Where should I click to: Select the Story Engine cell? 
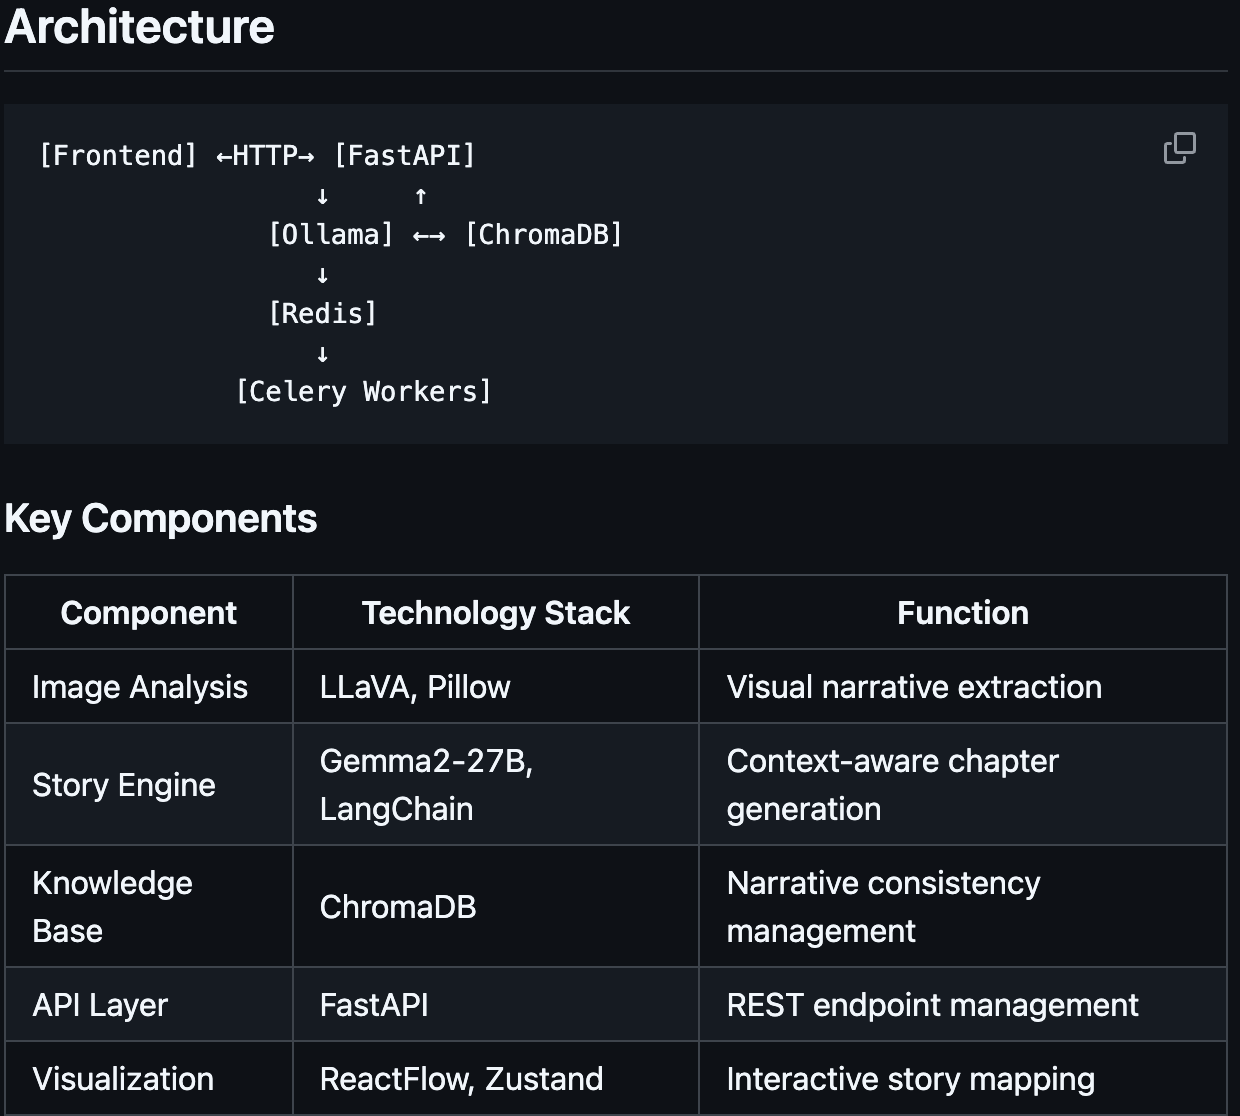(149, 784)
